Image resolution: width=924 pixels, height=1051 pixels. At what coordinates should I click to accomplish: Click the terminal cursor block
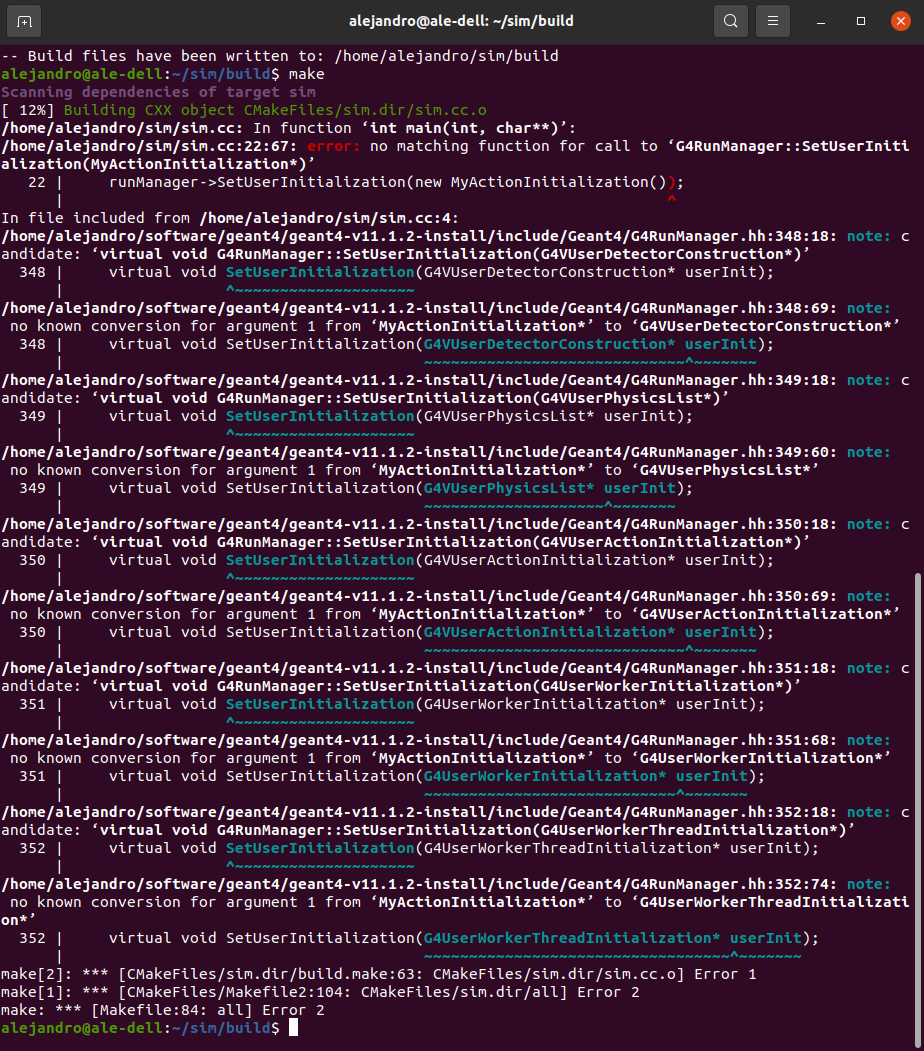point(293,1028)
